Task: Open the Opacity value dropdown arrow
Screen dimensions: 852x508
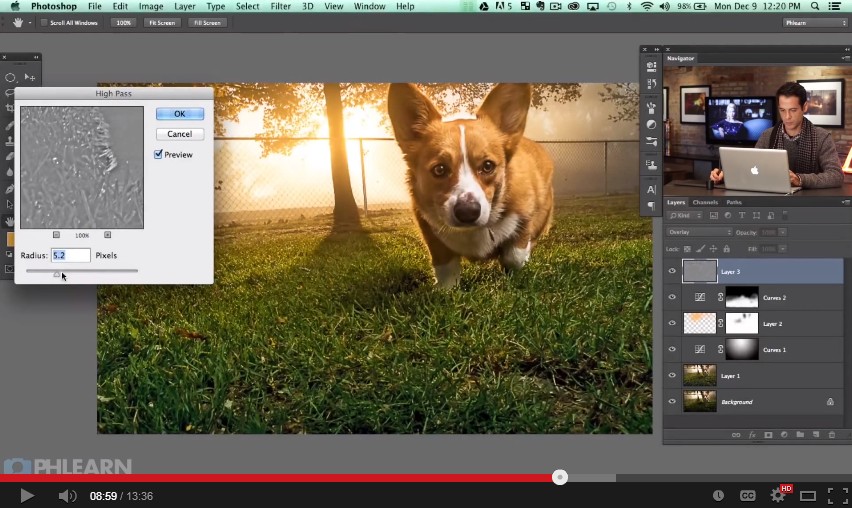Action: point(782,232)
